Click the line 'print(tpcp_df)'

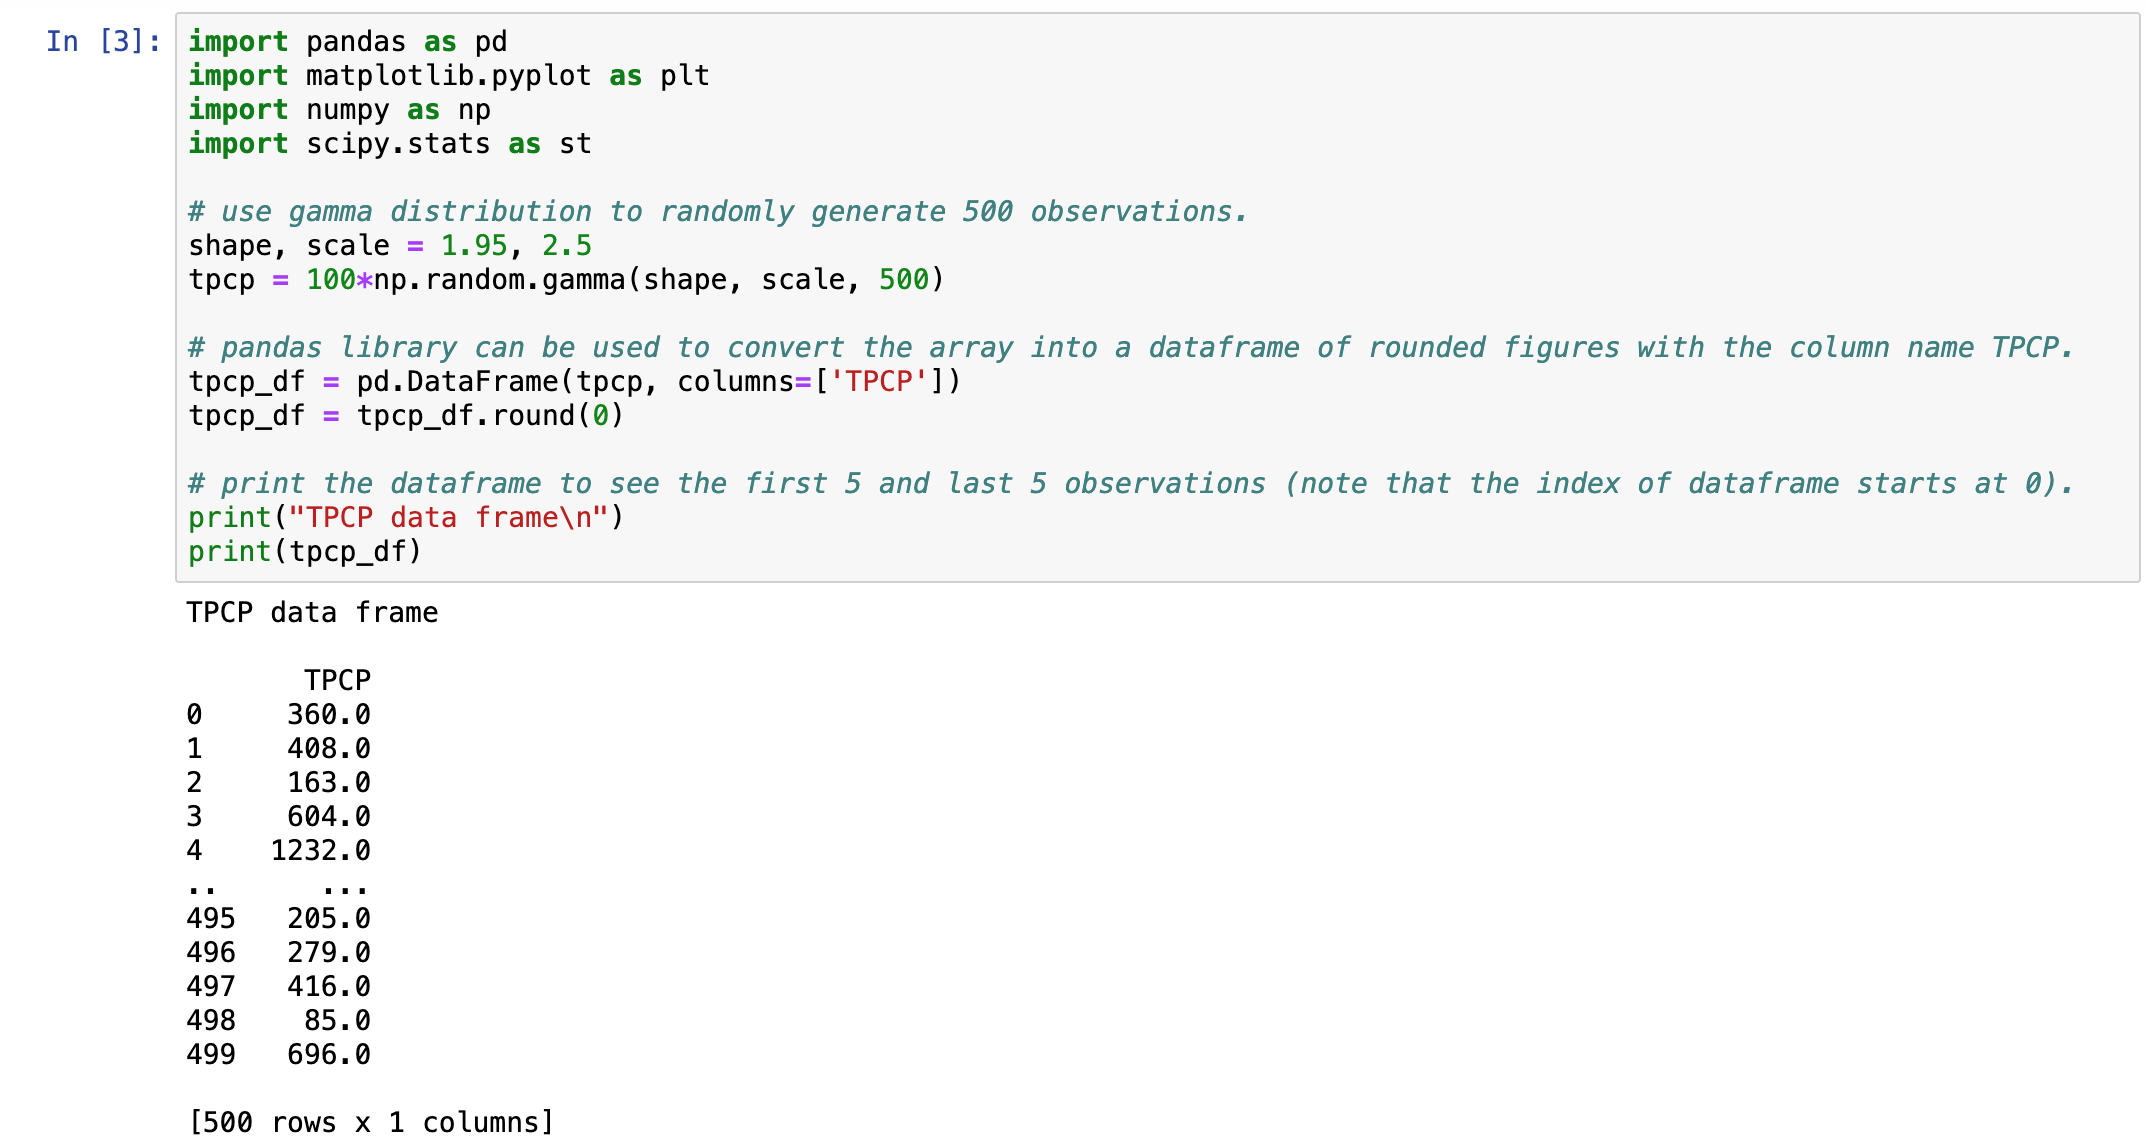305,552
